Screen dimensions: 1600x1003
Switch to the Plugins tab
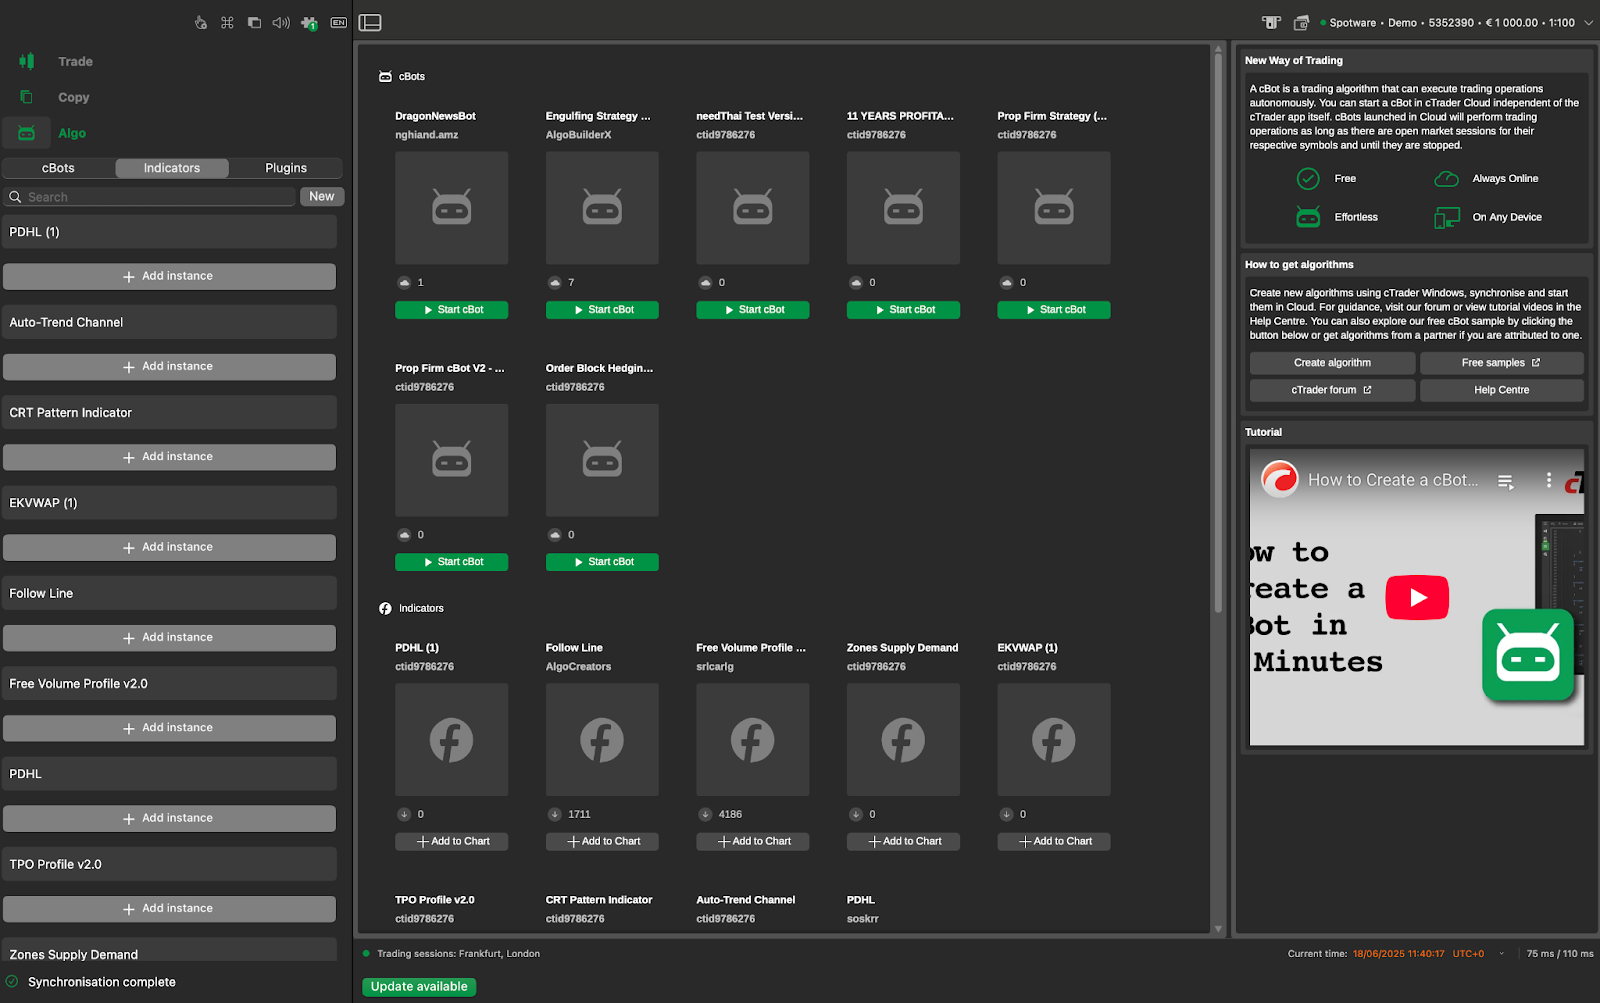pos(286,168)
